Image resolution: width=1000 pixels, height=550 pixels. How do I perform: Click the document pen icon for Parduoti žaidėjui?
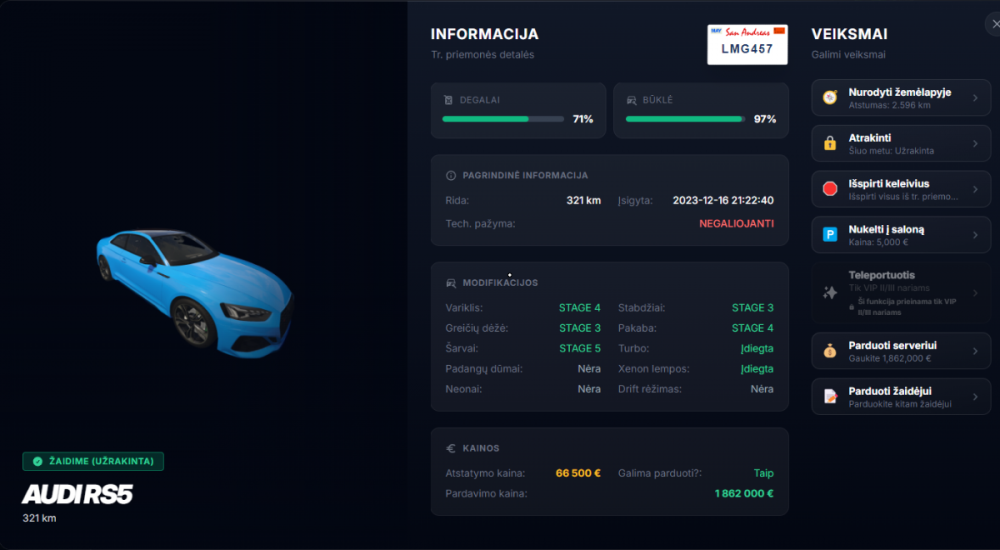click(830, 396)
